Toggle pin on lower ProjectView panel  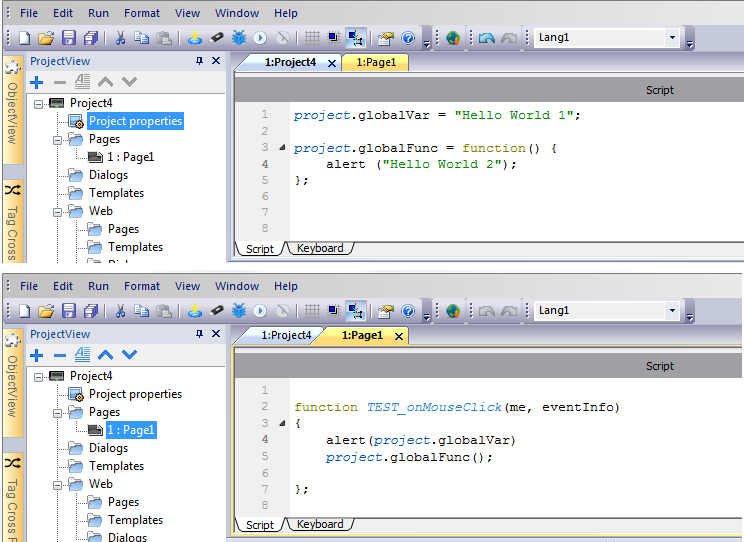(x=199, y=335)
